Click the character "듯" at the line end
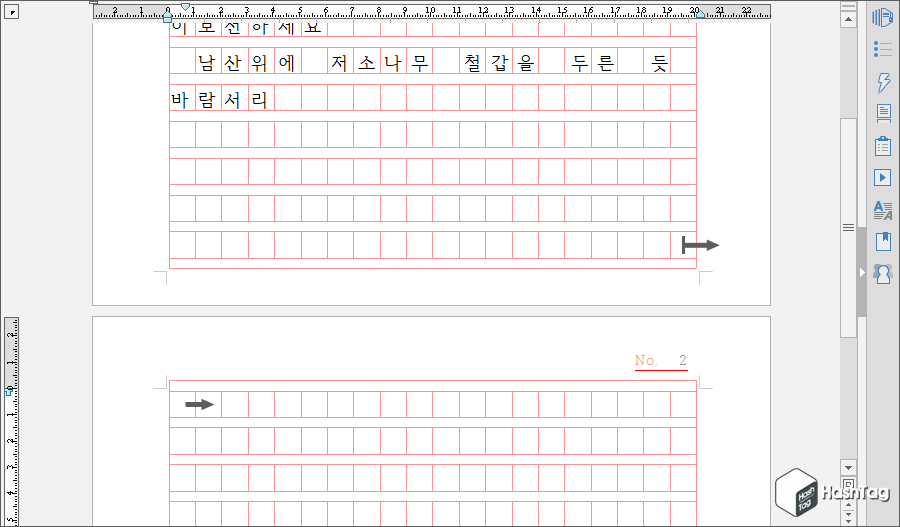This screenshot has height=527, width=900. point(660,62)
